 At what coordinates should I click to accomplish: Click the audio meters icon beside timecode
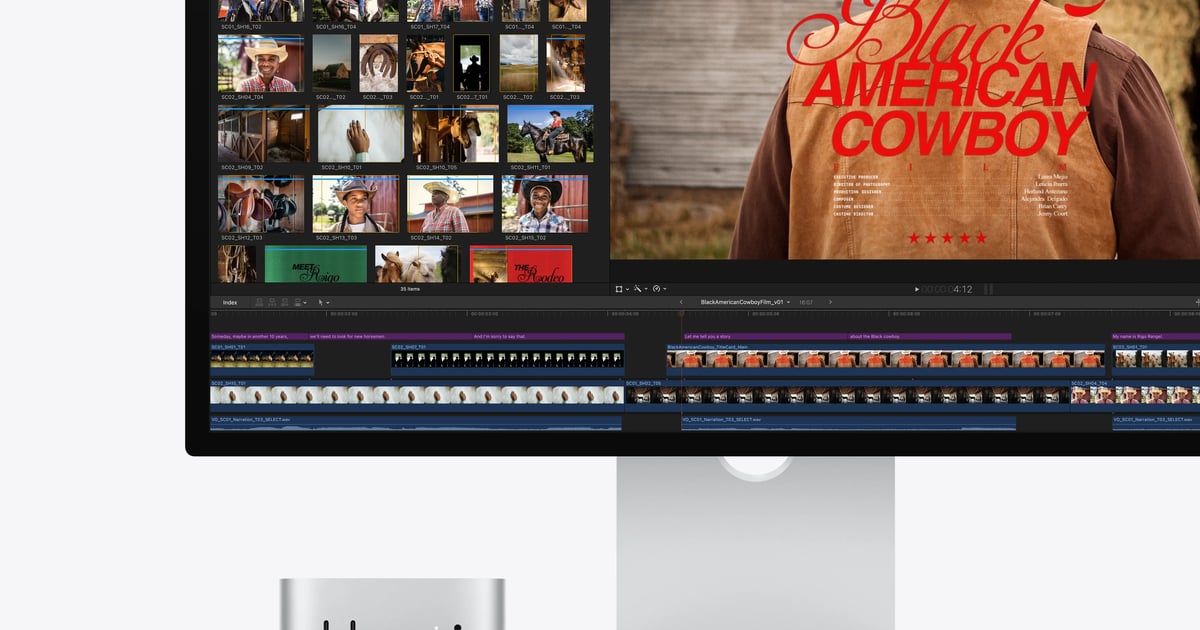(989, 289)
